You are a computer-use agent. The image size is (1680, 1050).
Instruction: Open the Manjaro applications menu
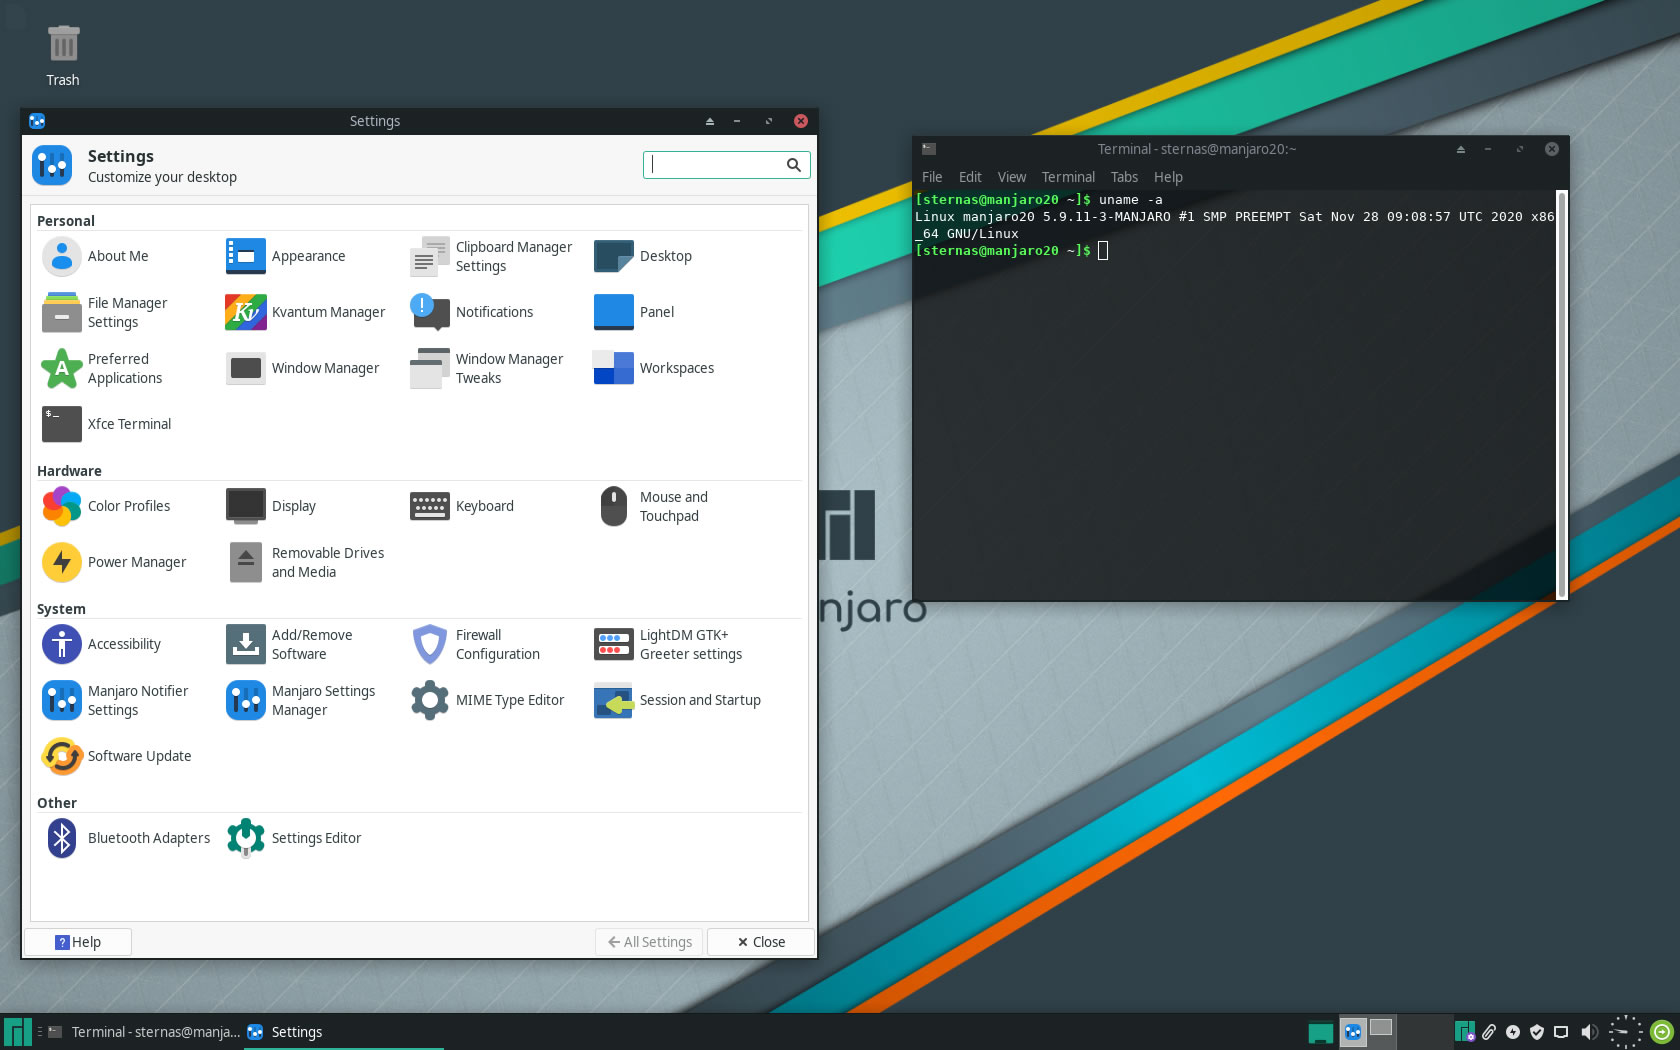(x=18, y=1032)
